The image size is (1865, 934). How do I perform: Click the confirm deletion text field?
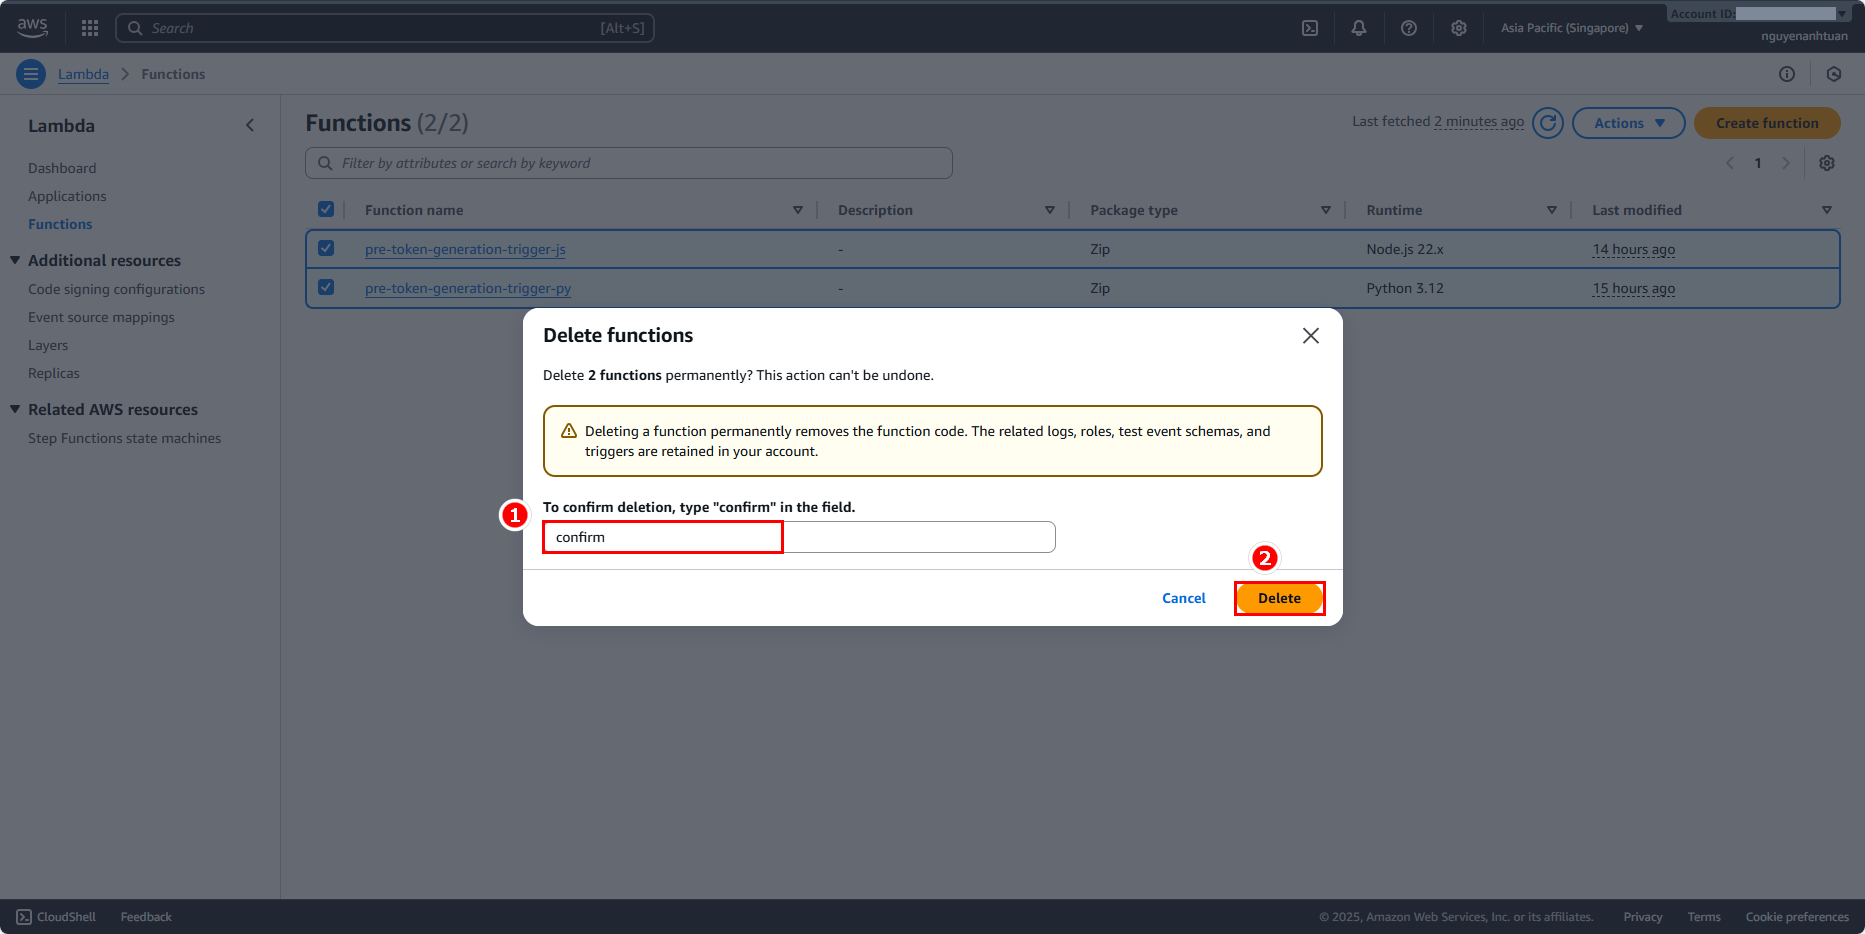798,537
